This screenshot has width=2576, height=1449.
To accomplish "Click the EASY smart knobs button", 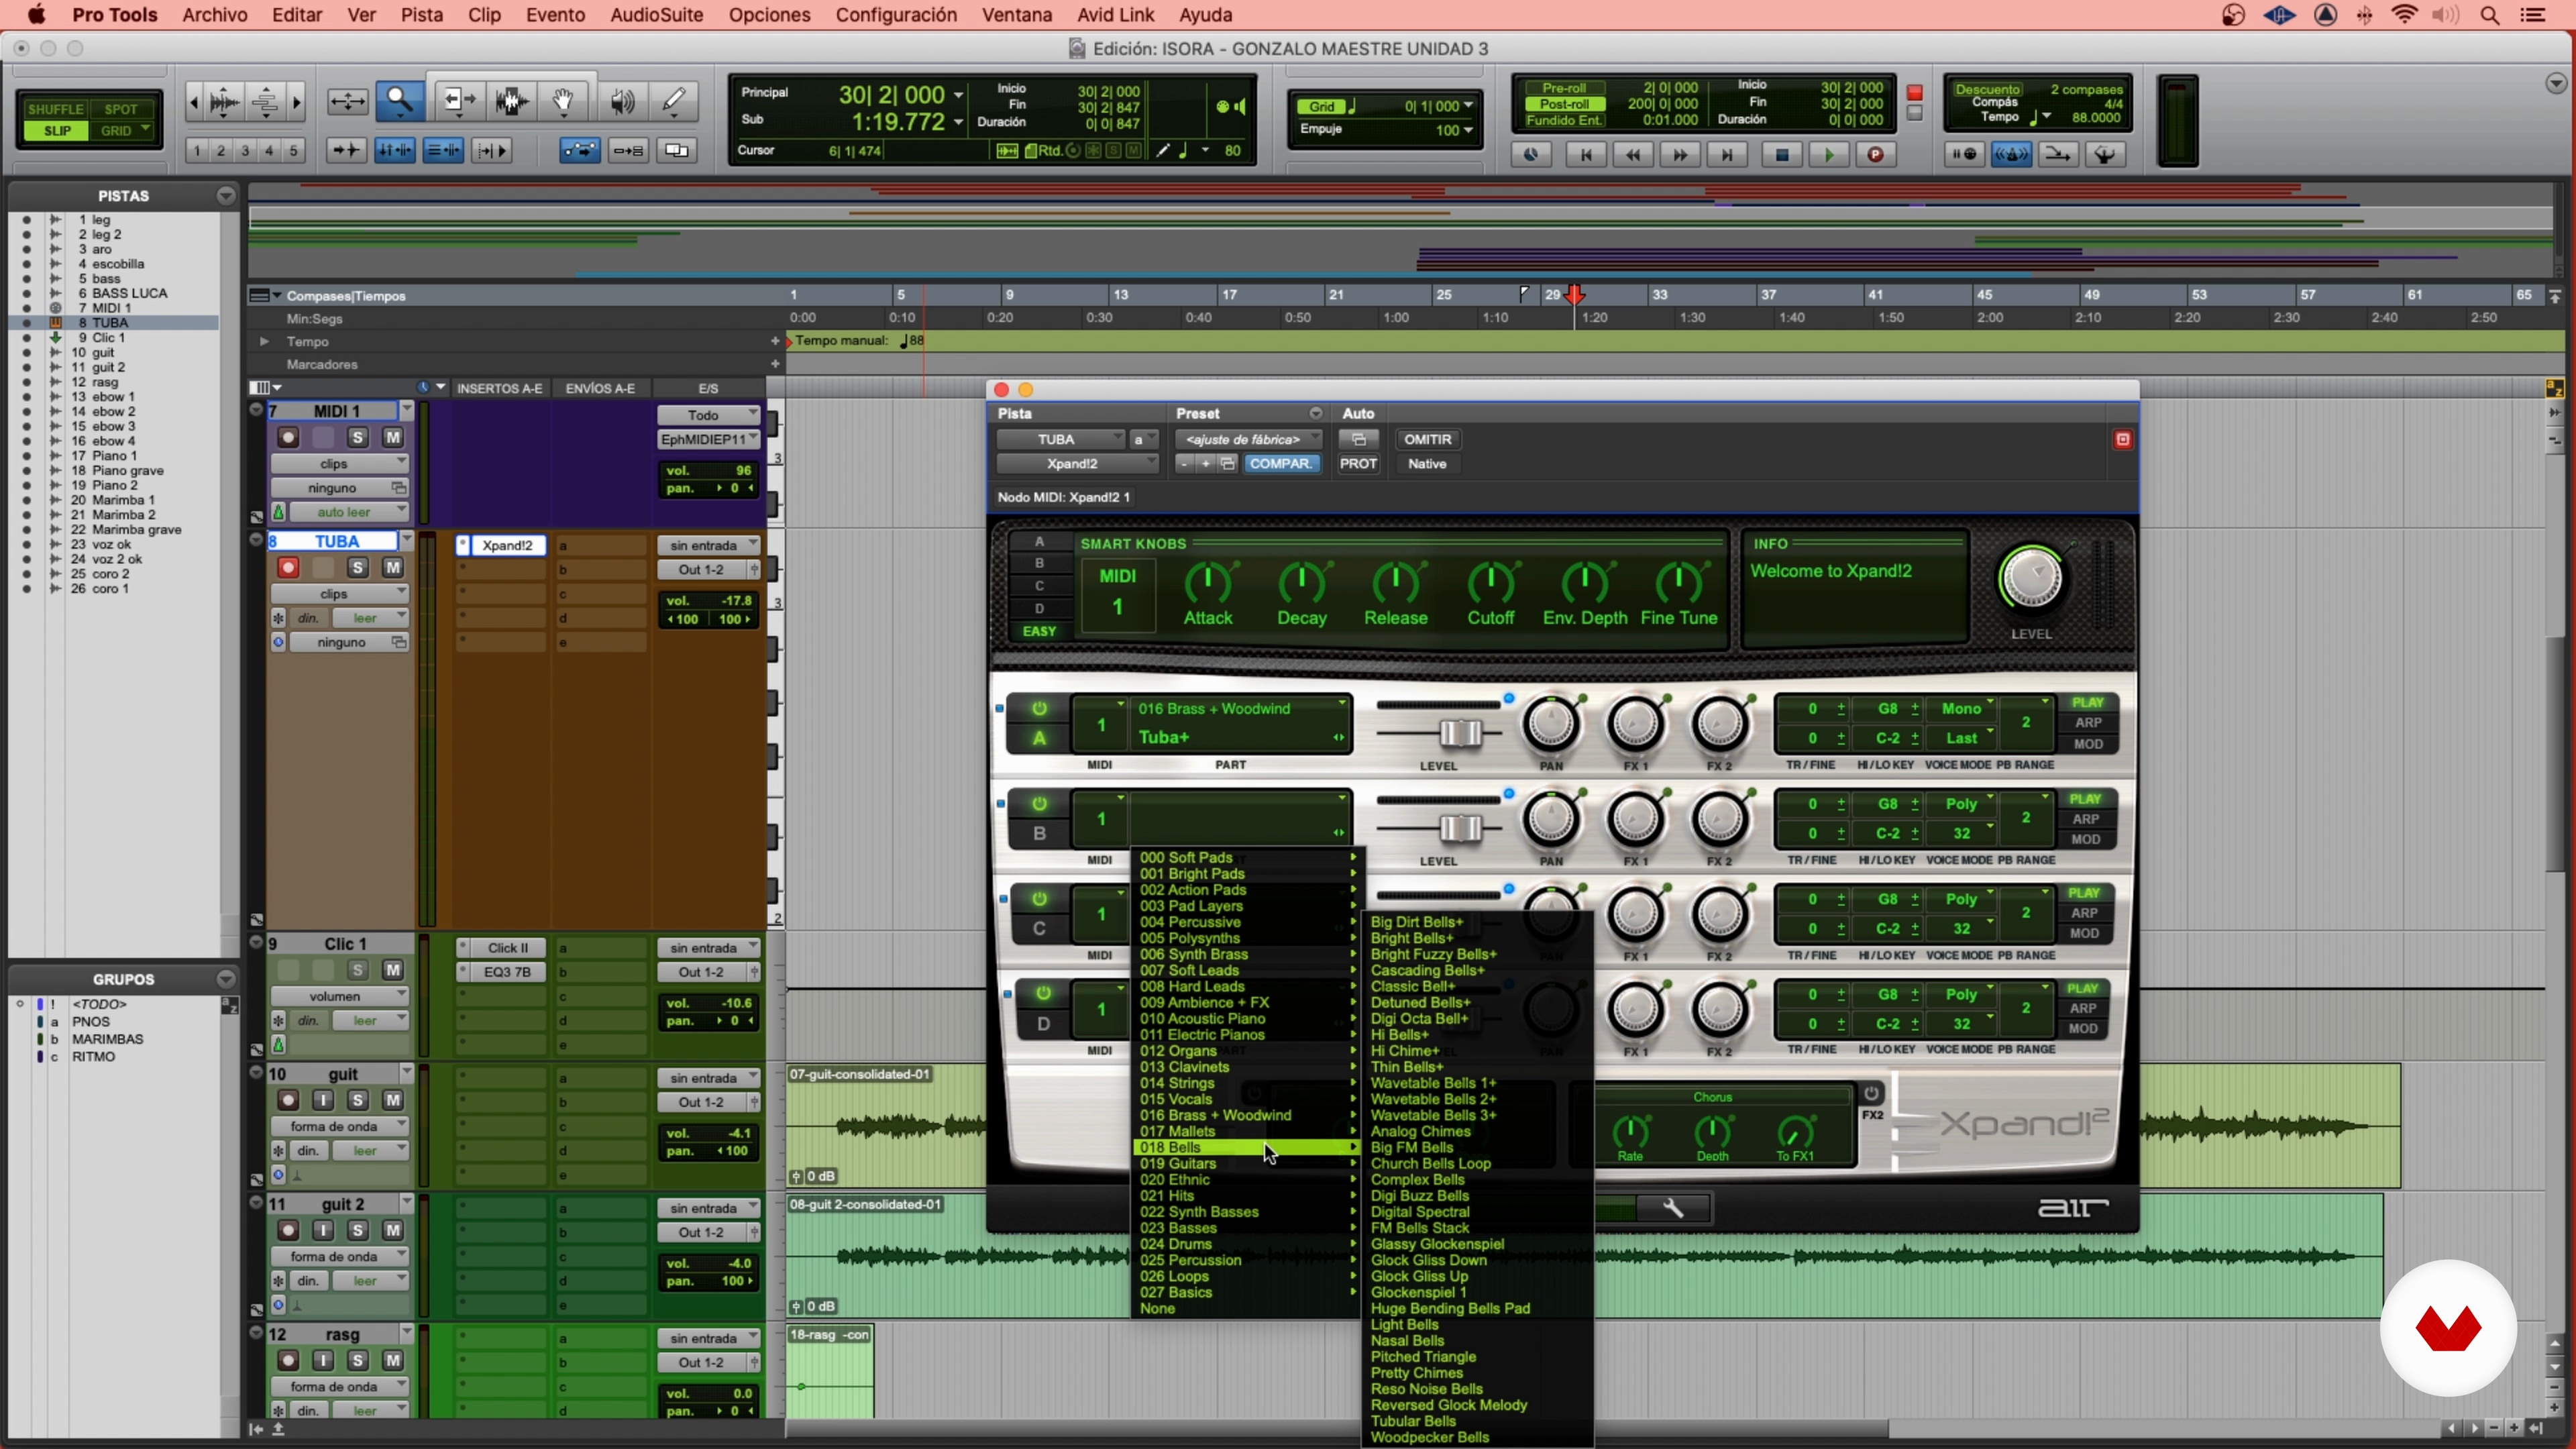I will pos(1039,631).
